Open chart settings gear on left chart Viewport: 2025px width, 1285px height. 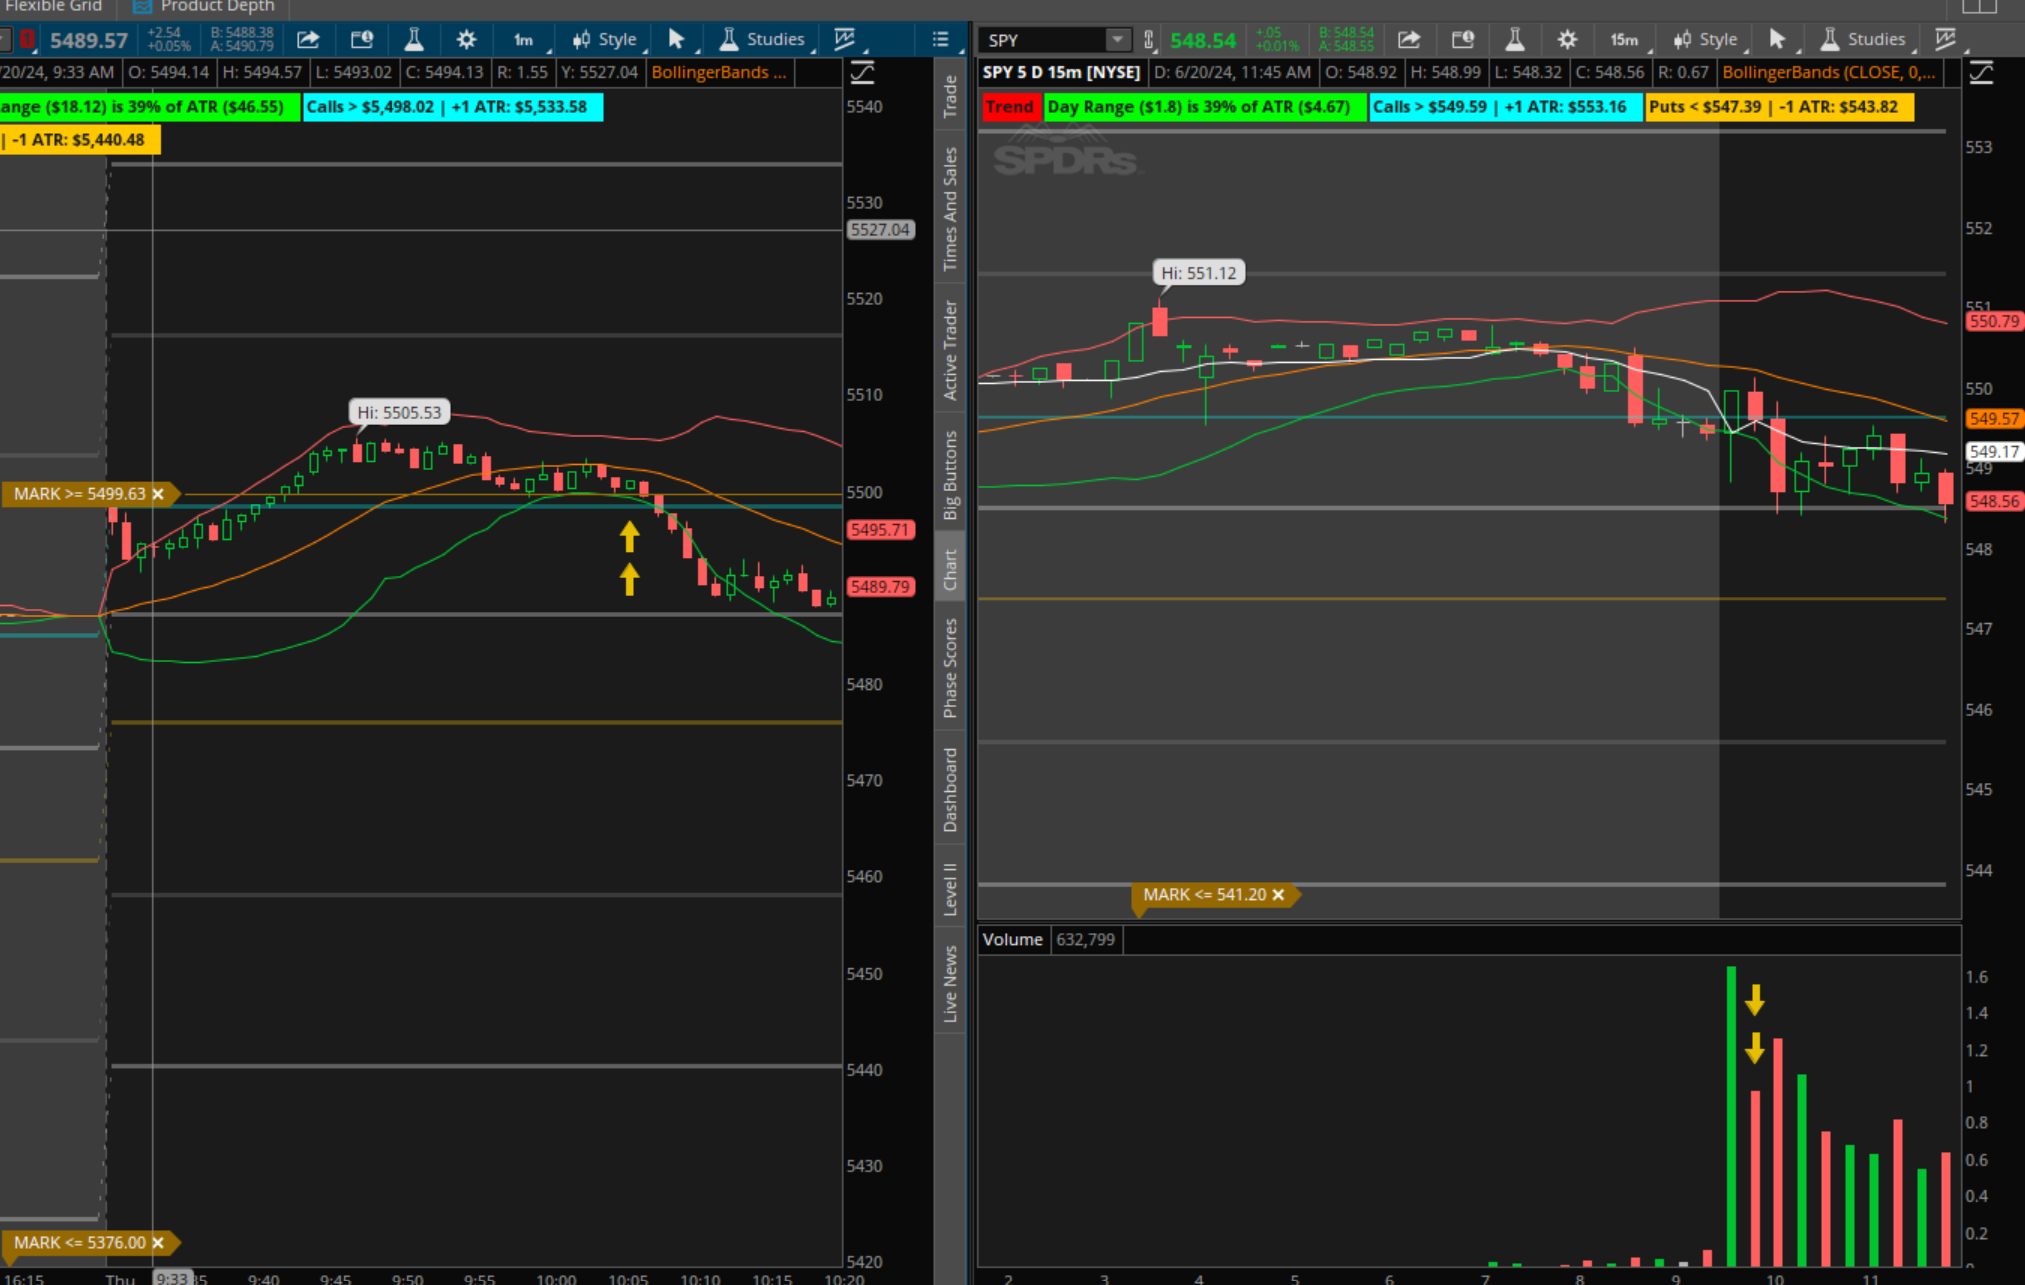coord(466,40)
